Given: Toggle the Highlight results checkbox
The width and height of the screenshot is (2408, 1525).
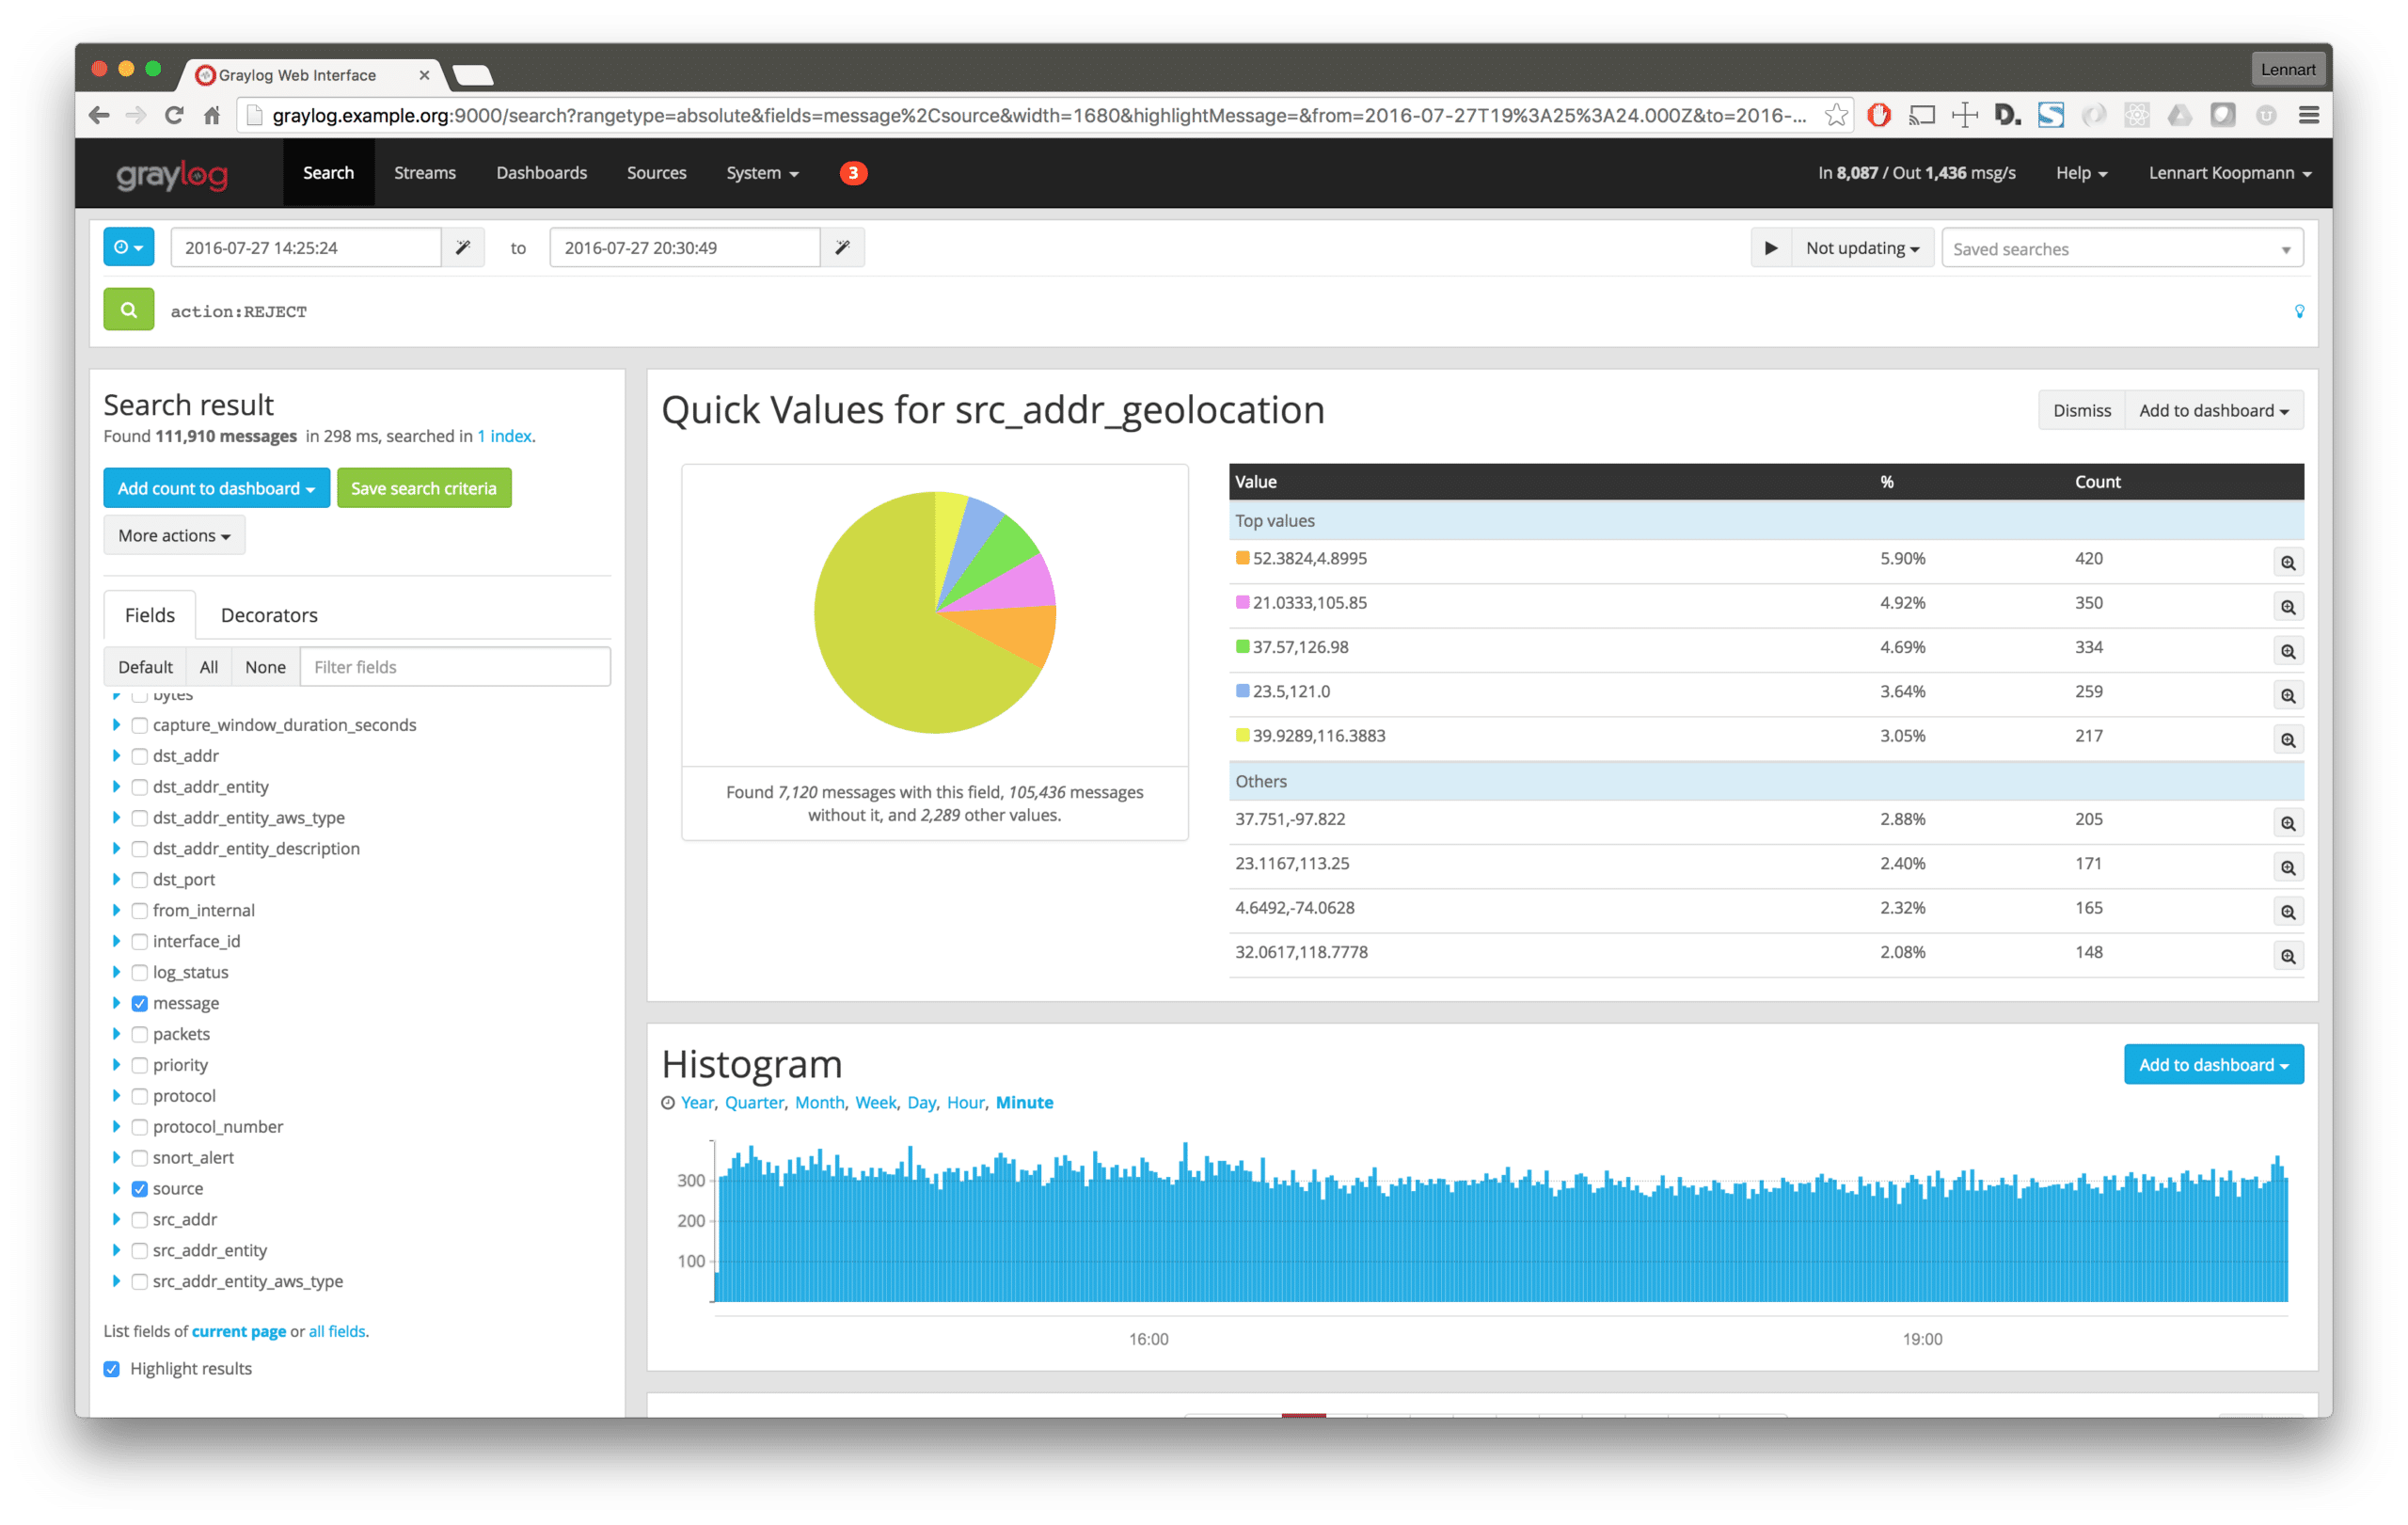Looking at the screenshot, I should [112, 1368].
